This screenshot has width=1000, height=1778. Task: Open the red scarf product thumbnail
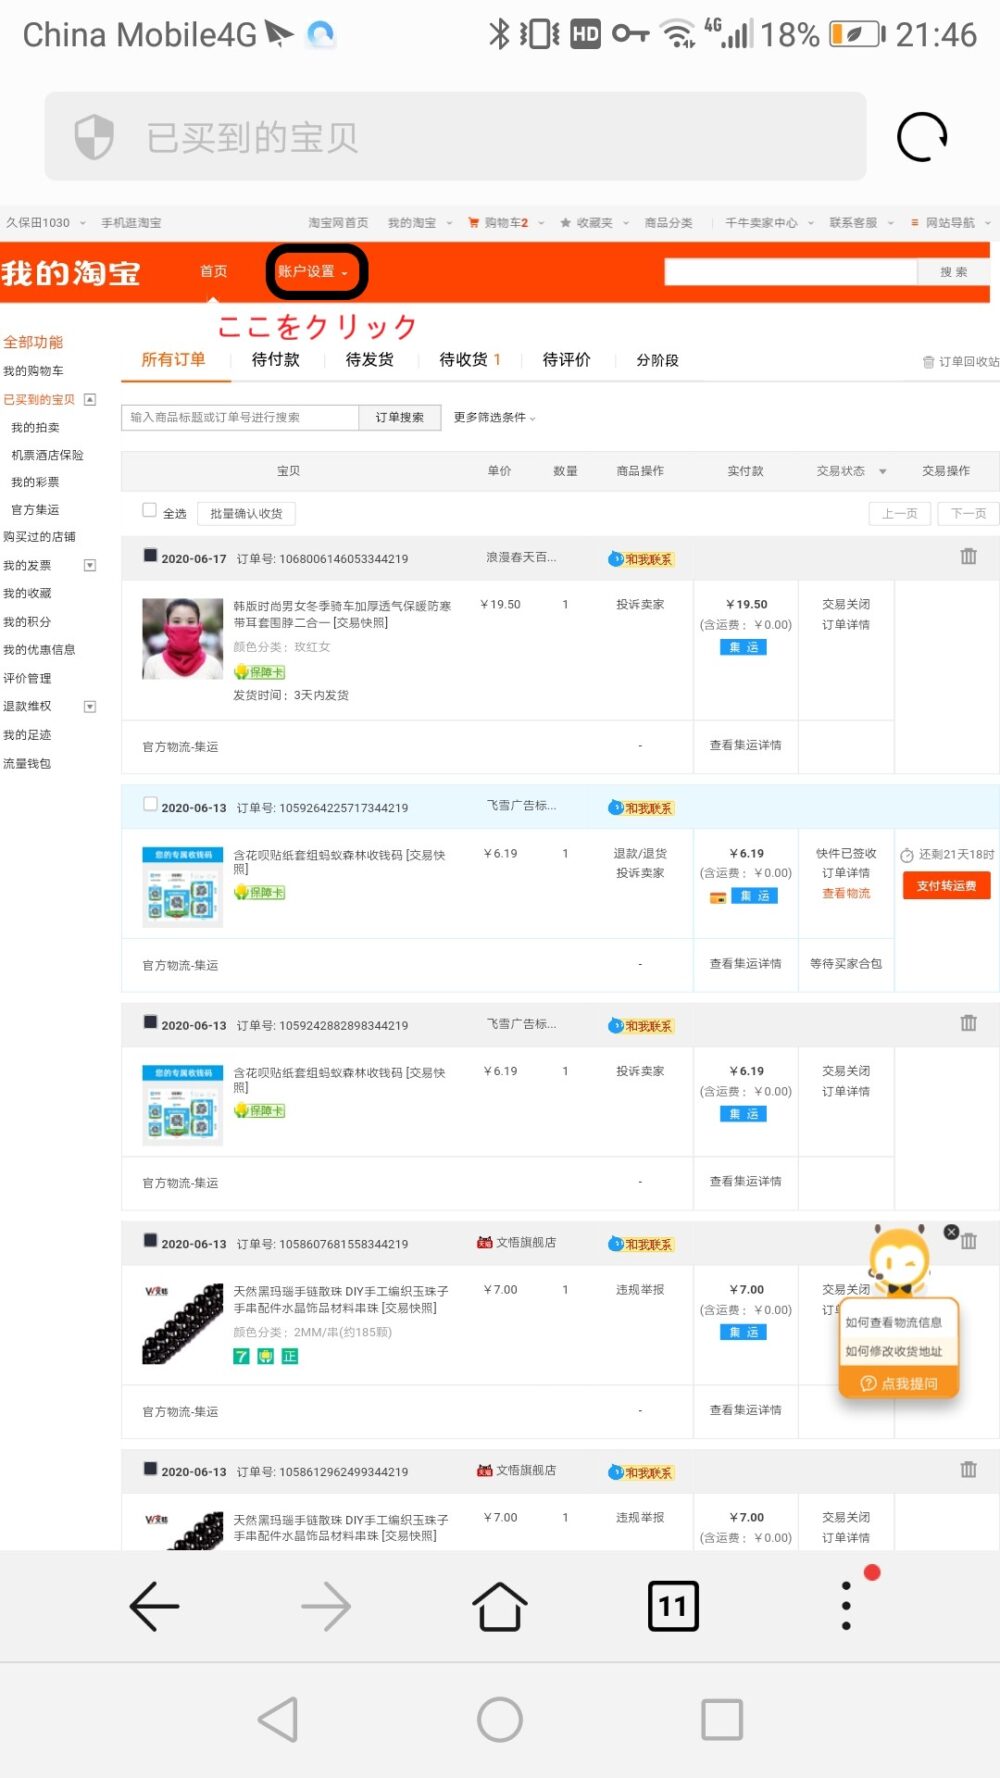[182, 639]
